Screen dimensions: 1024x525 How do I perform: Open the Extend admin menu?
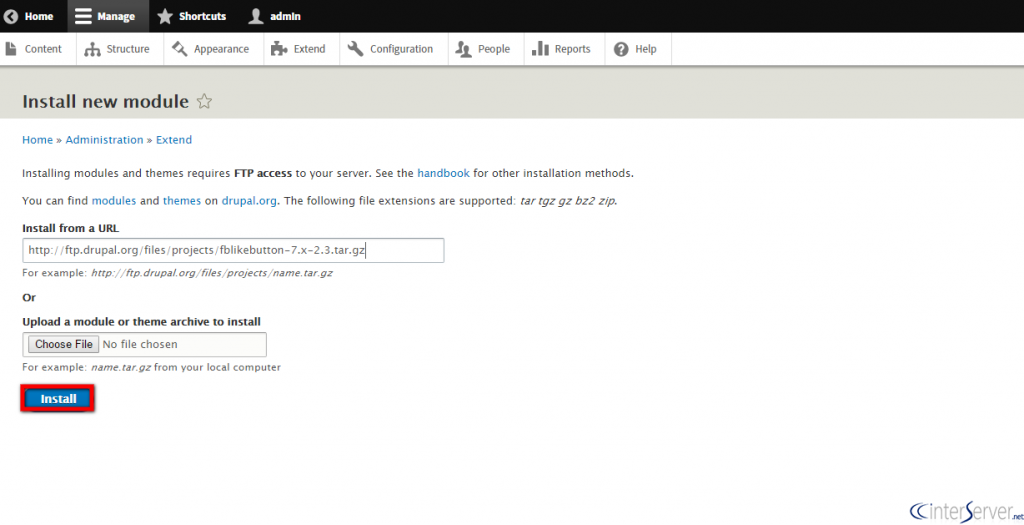[x=302, y=49]
